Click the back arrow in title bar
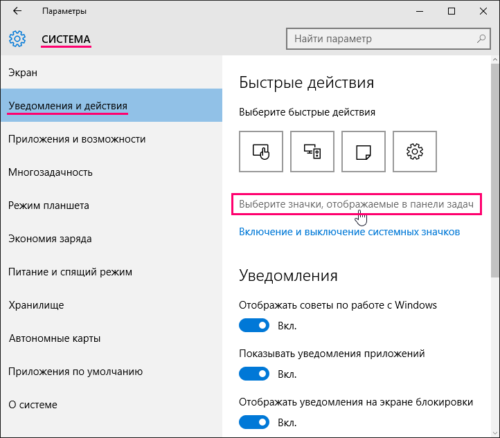The image size is (500, 438). (17, 11)
